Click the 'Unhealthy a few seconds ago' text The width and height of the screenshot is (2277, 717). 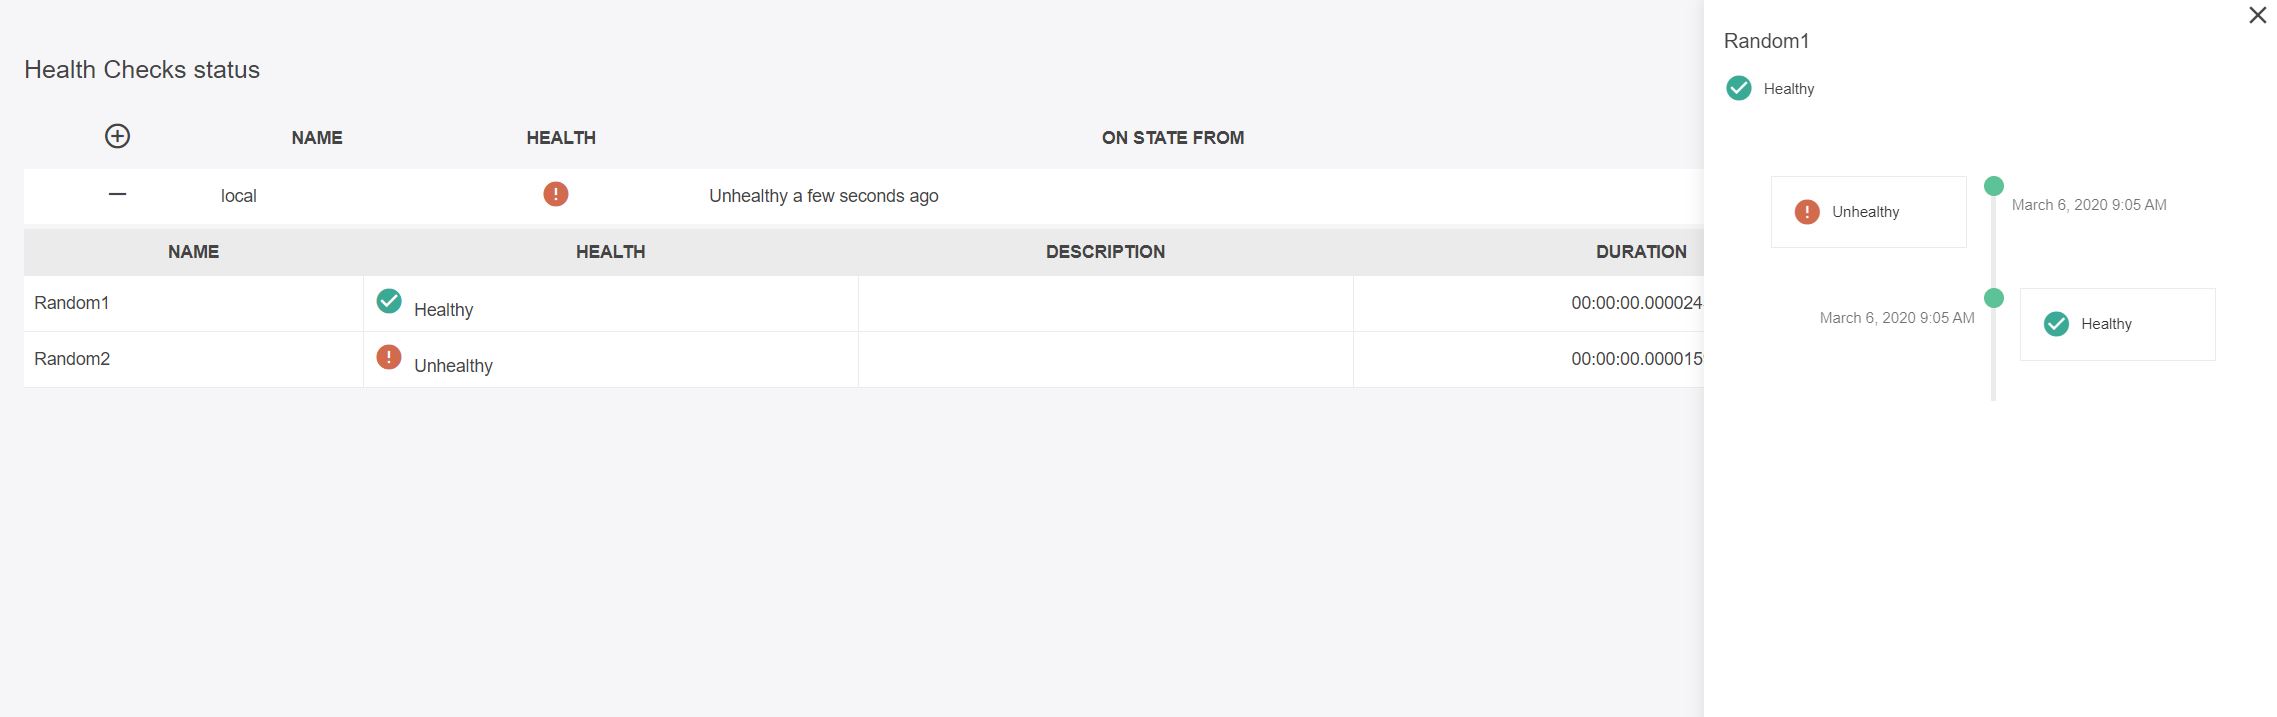[823, 196]
